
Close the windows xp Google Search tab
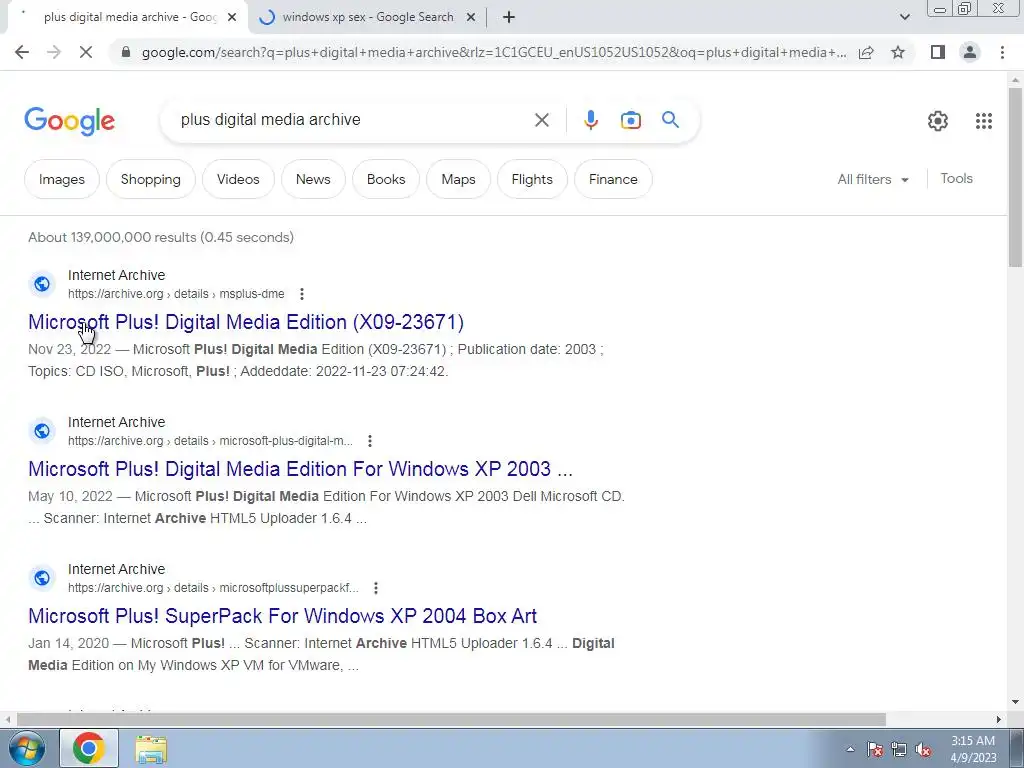point(471,18)
